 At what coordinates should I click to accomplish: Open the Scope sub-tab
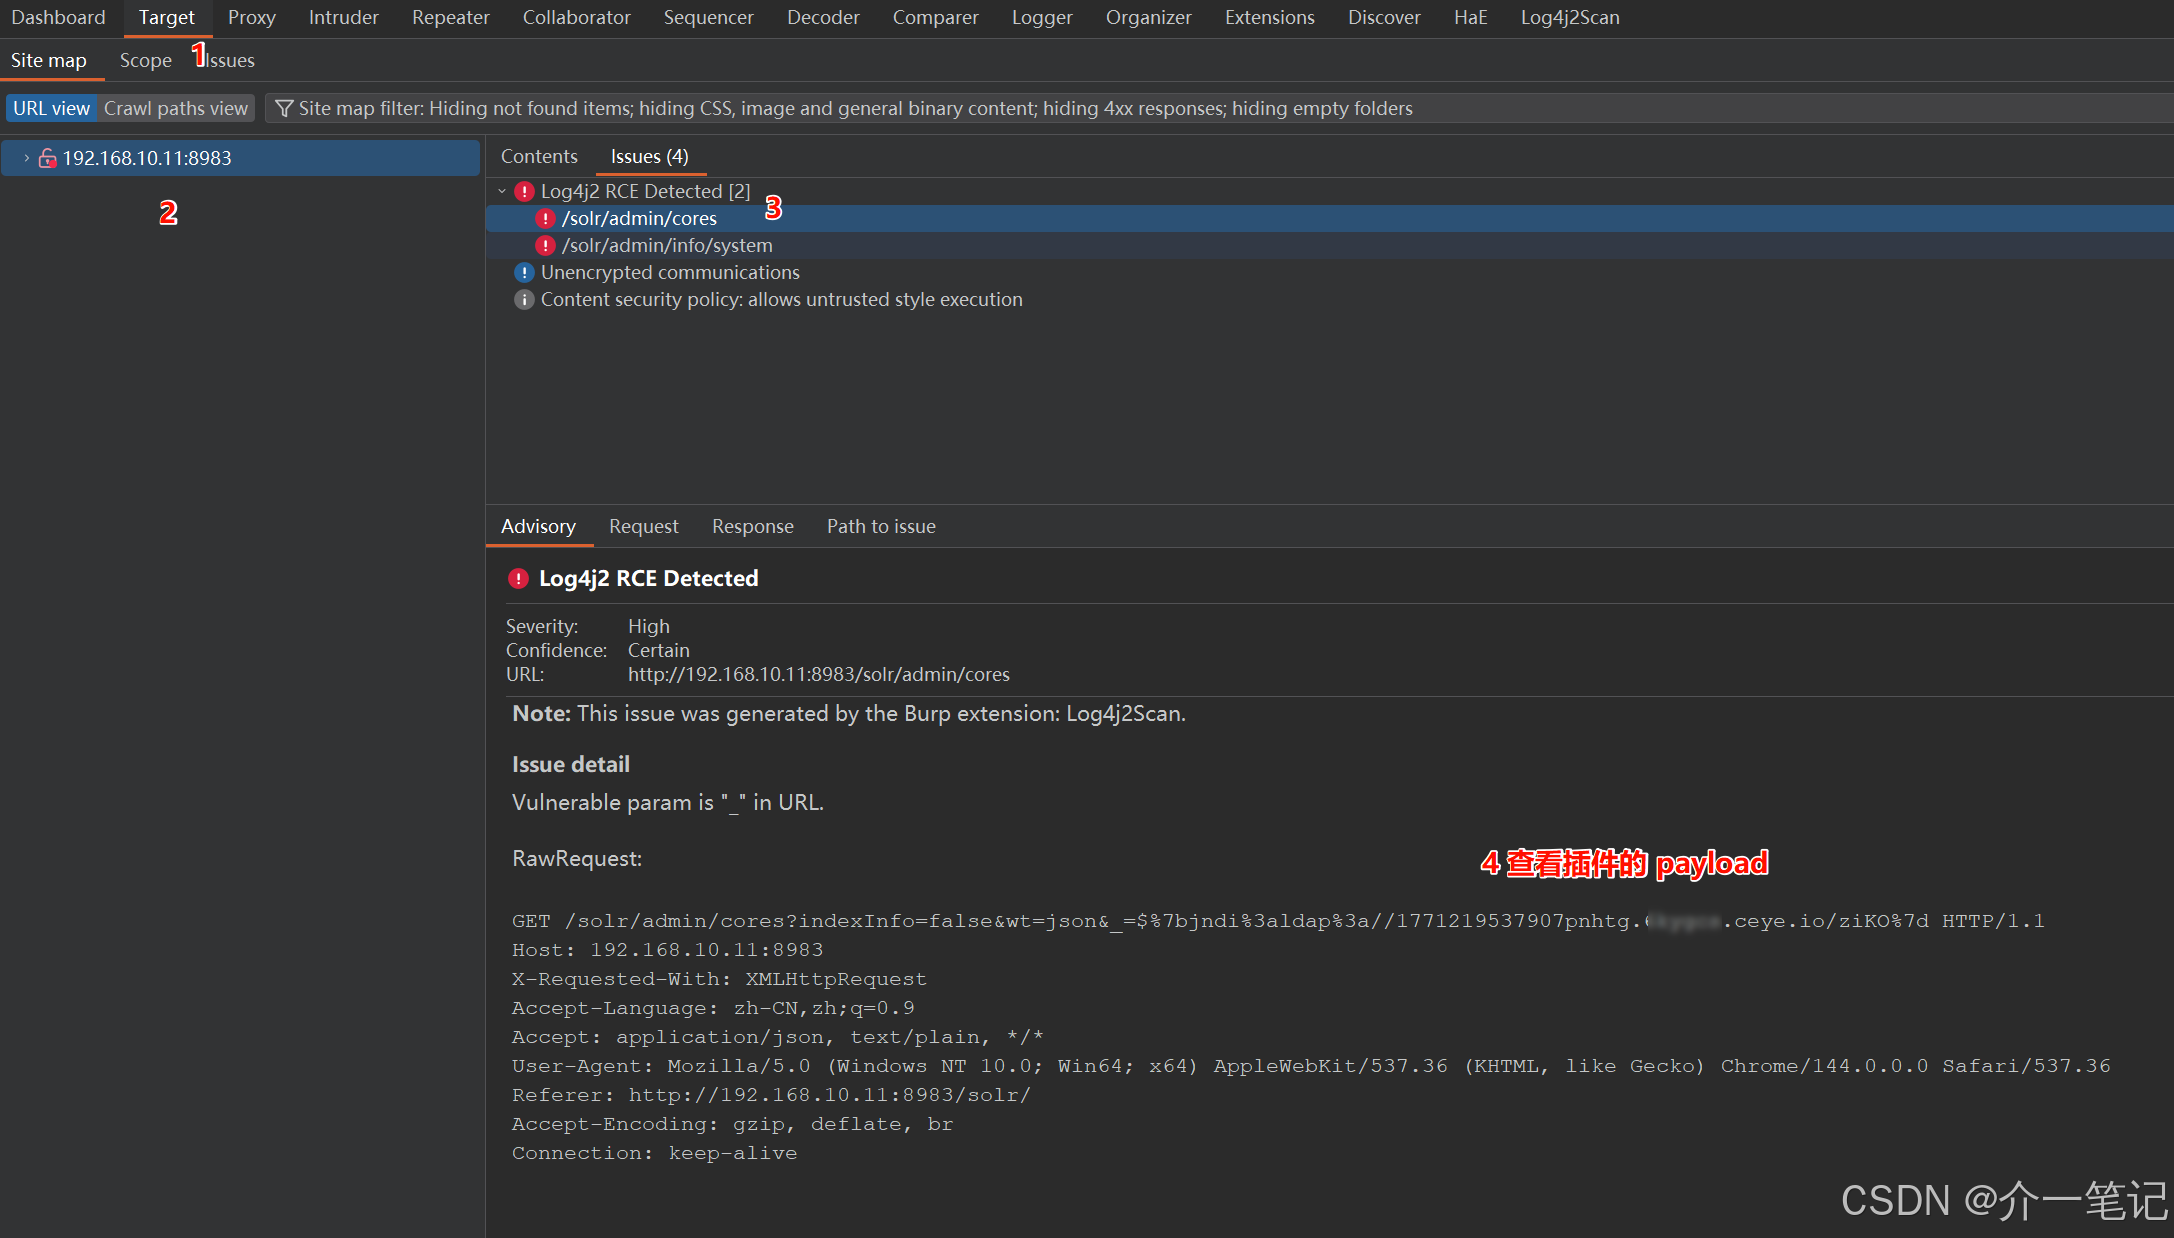(146, 60)
